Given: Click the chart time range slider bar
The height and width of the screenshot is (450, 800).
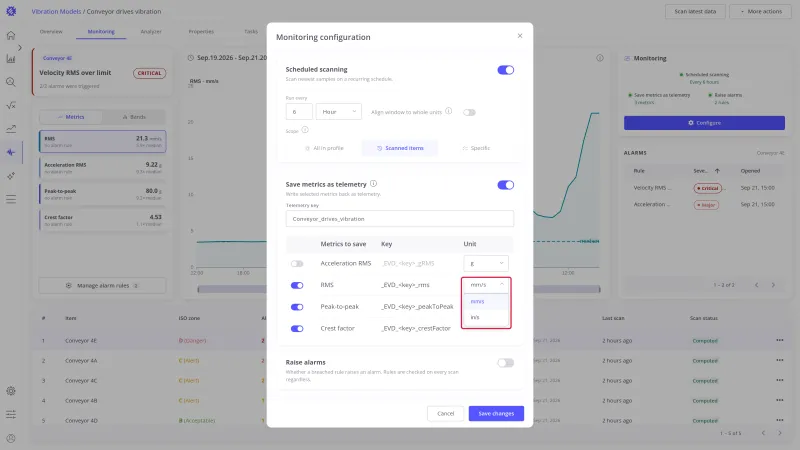Looking at the screenshot, I should tap(398, 289).
